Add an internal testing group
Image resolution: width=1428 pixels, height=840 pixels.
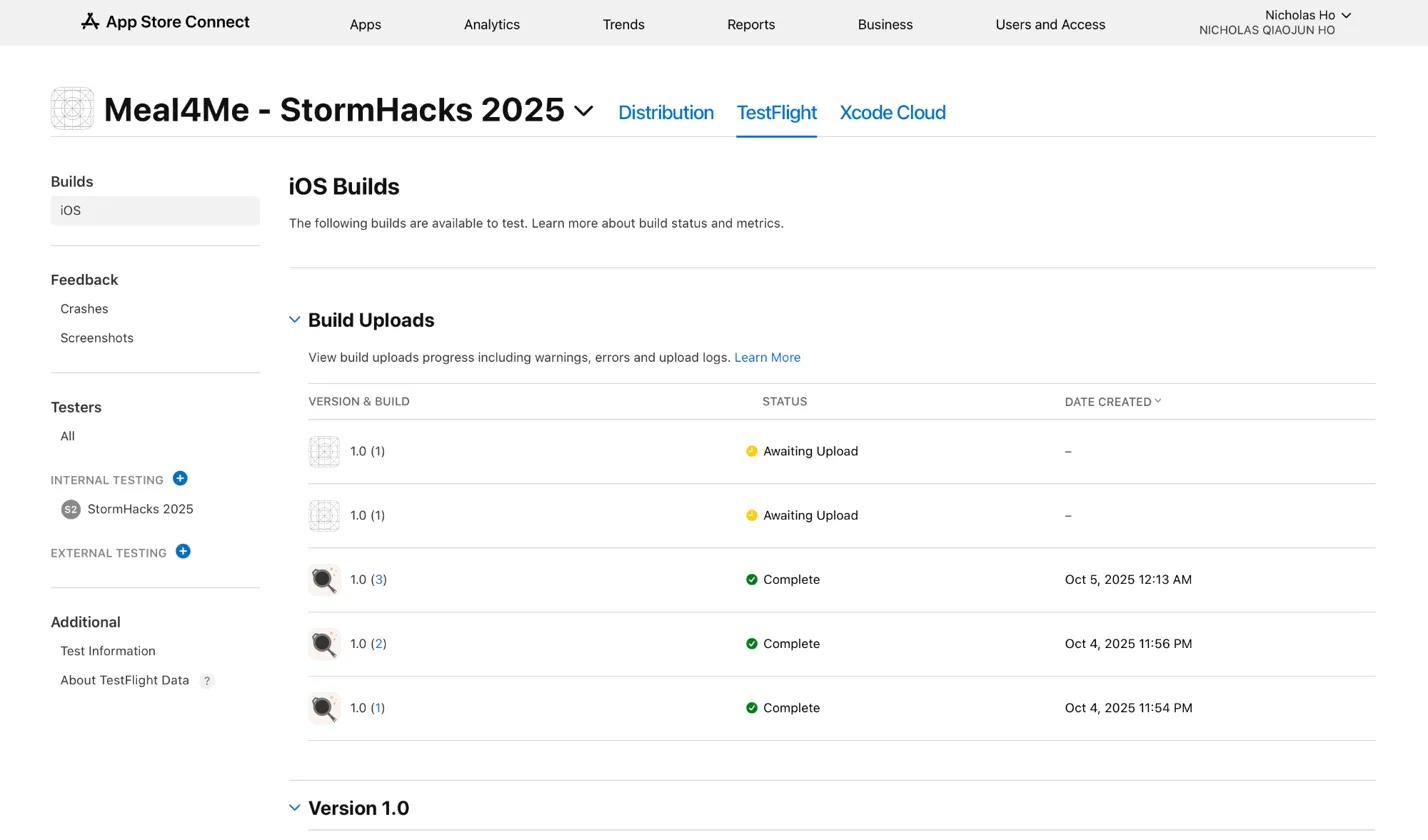pyautogui.click(x=180, y=479)
